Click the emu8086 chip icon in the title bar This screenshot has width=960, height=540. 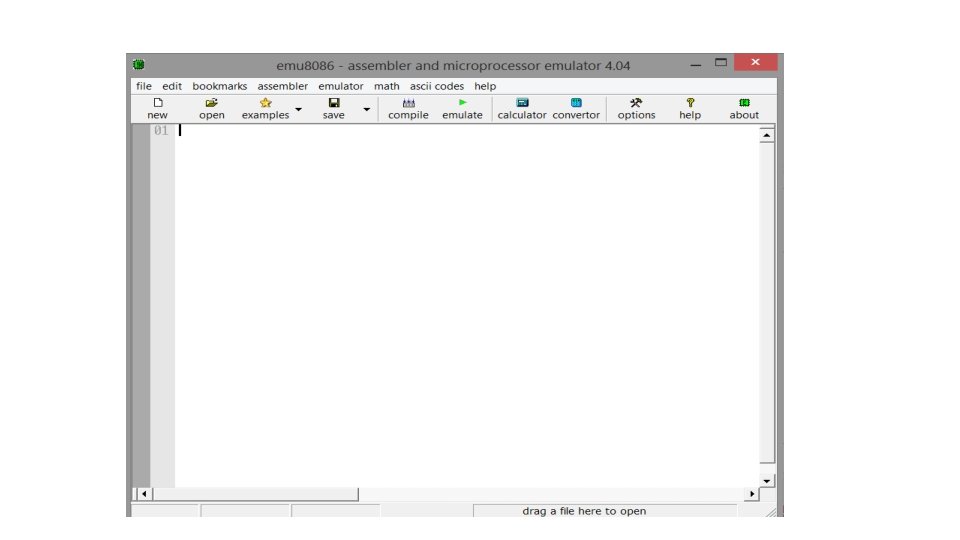click(x=139, y=64)
